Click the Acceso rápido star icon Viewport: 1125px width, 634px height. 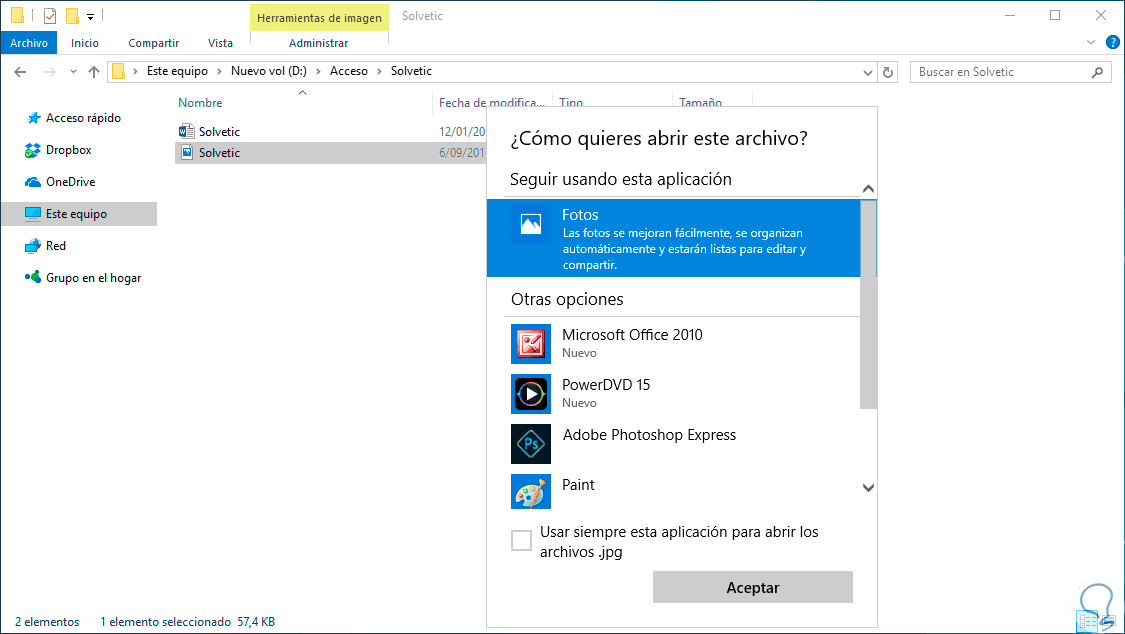click(33, 118)
